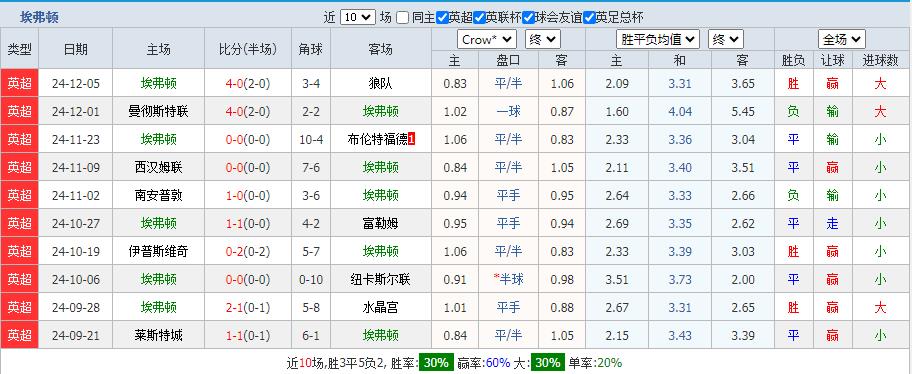Click the 狼队 away team

tap(380, 83)
